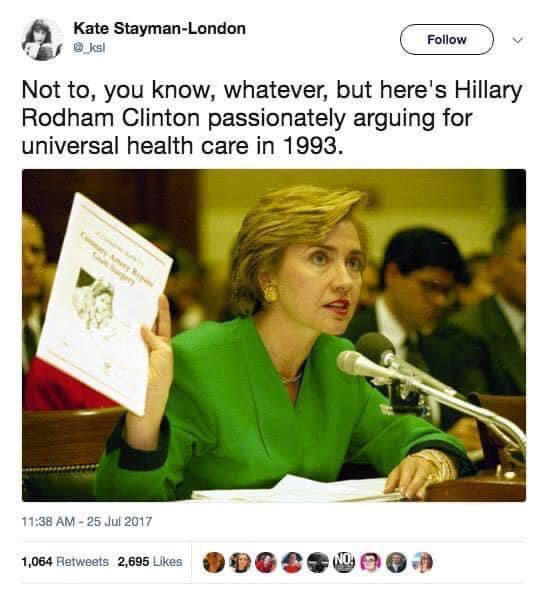Open the avatar of the man in a suit

pos(396,562)
